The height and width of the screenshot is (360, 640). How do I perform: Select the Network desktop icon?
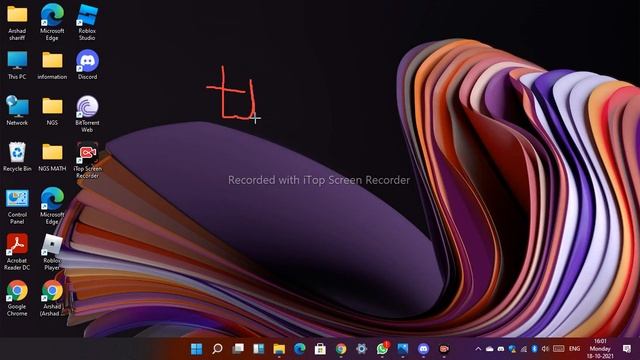[17, 110]
